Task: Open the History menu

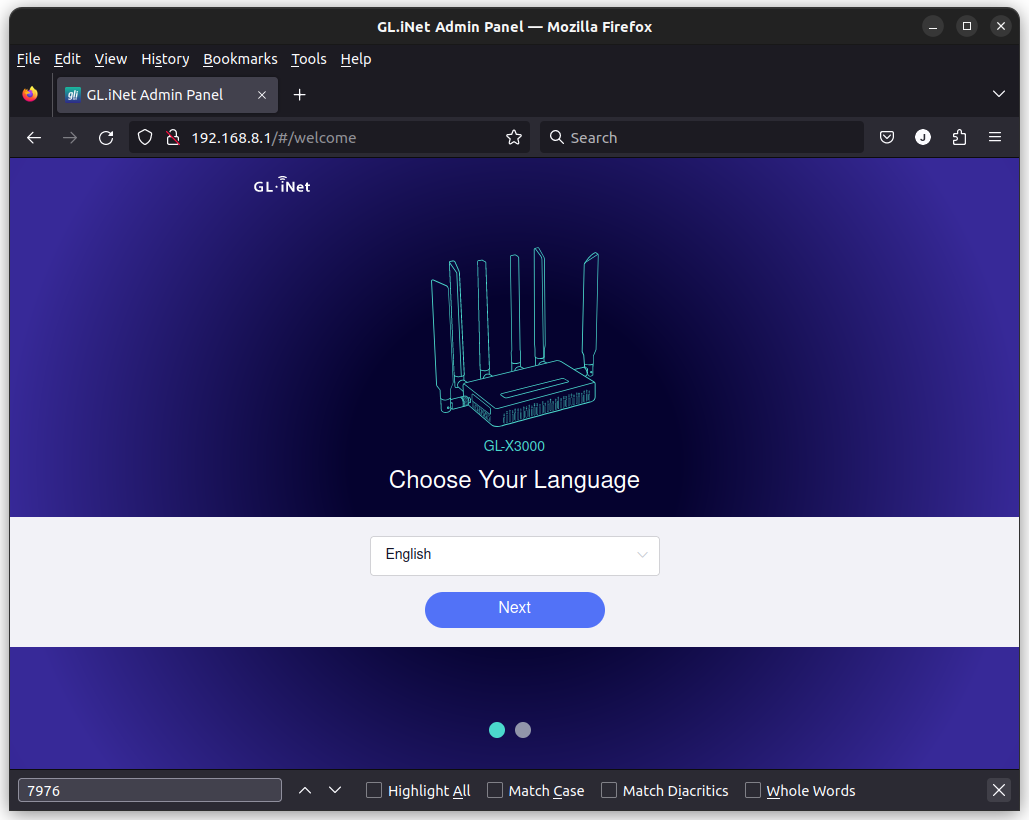Action: (x=165, y=59)
